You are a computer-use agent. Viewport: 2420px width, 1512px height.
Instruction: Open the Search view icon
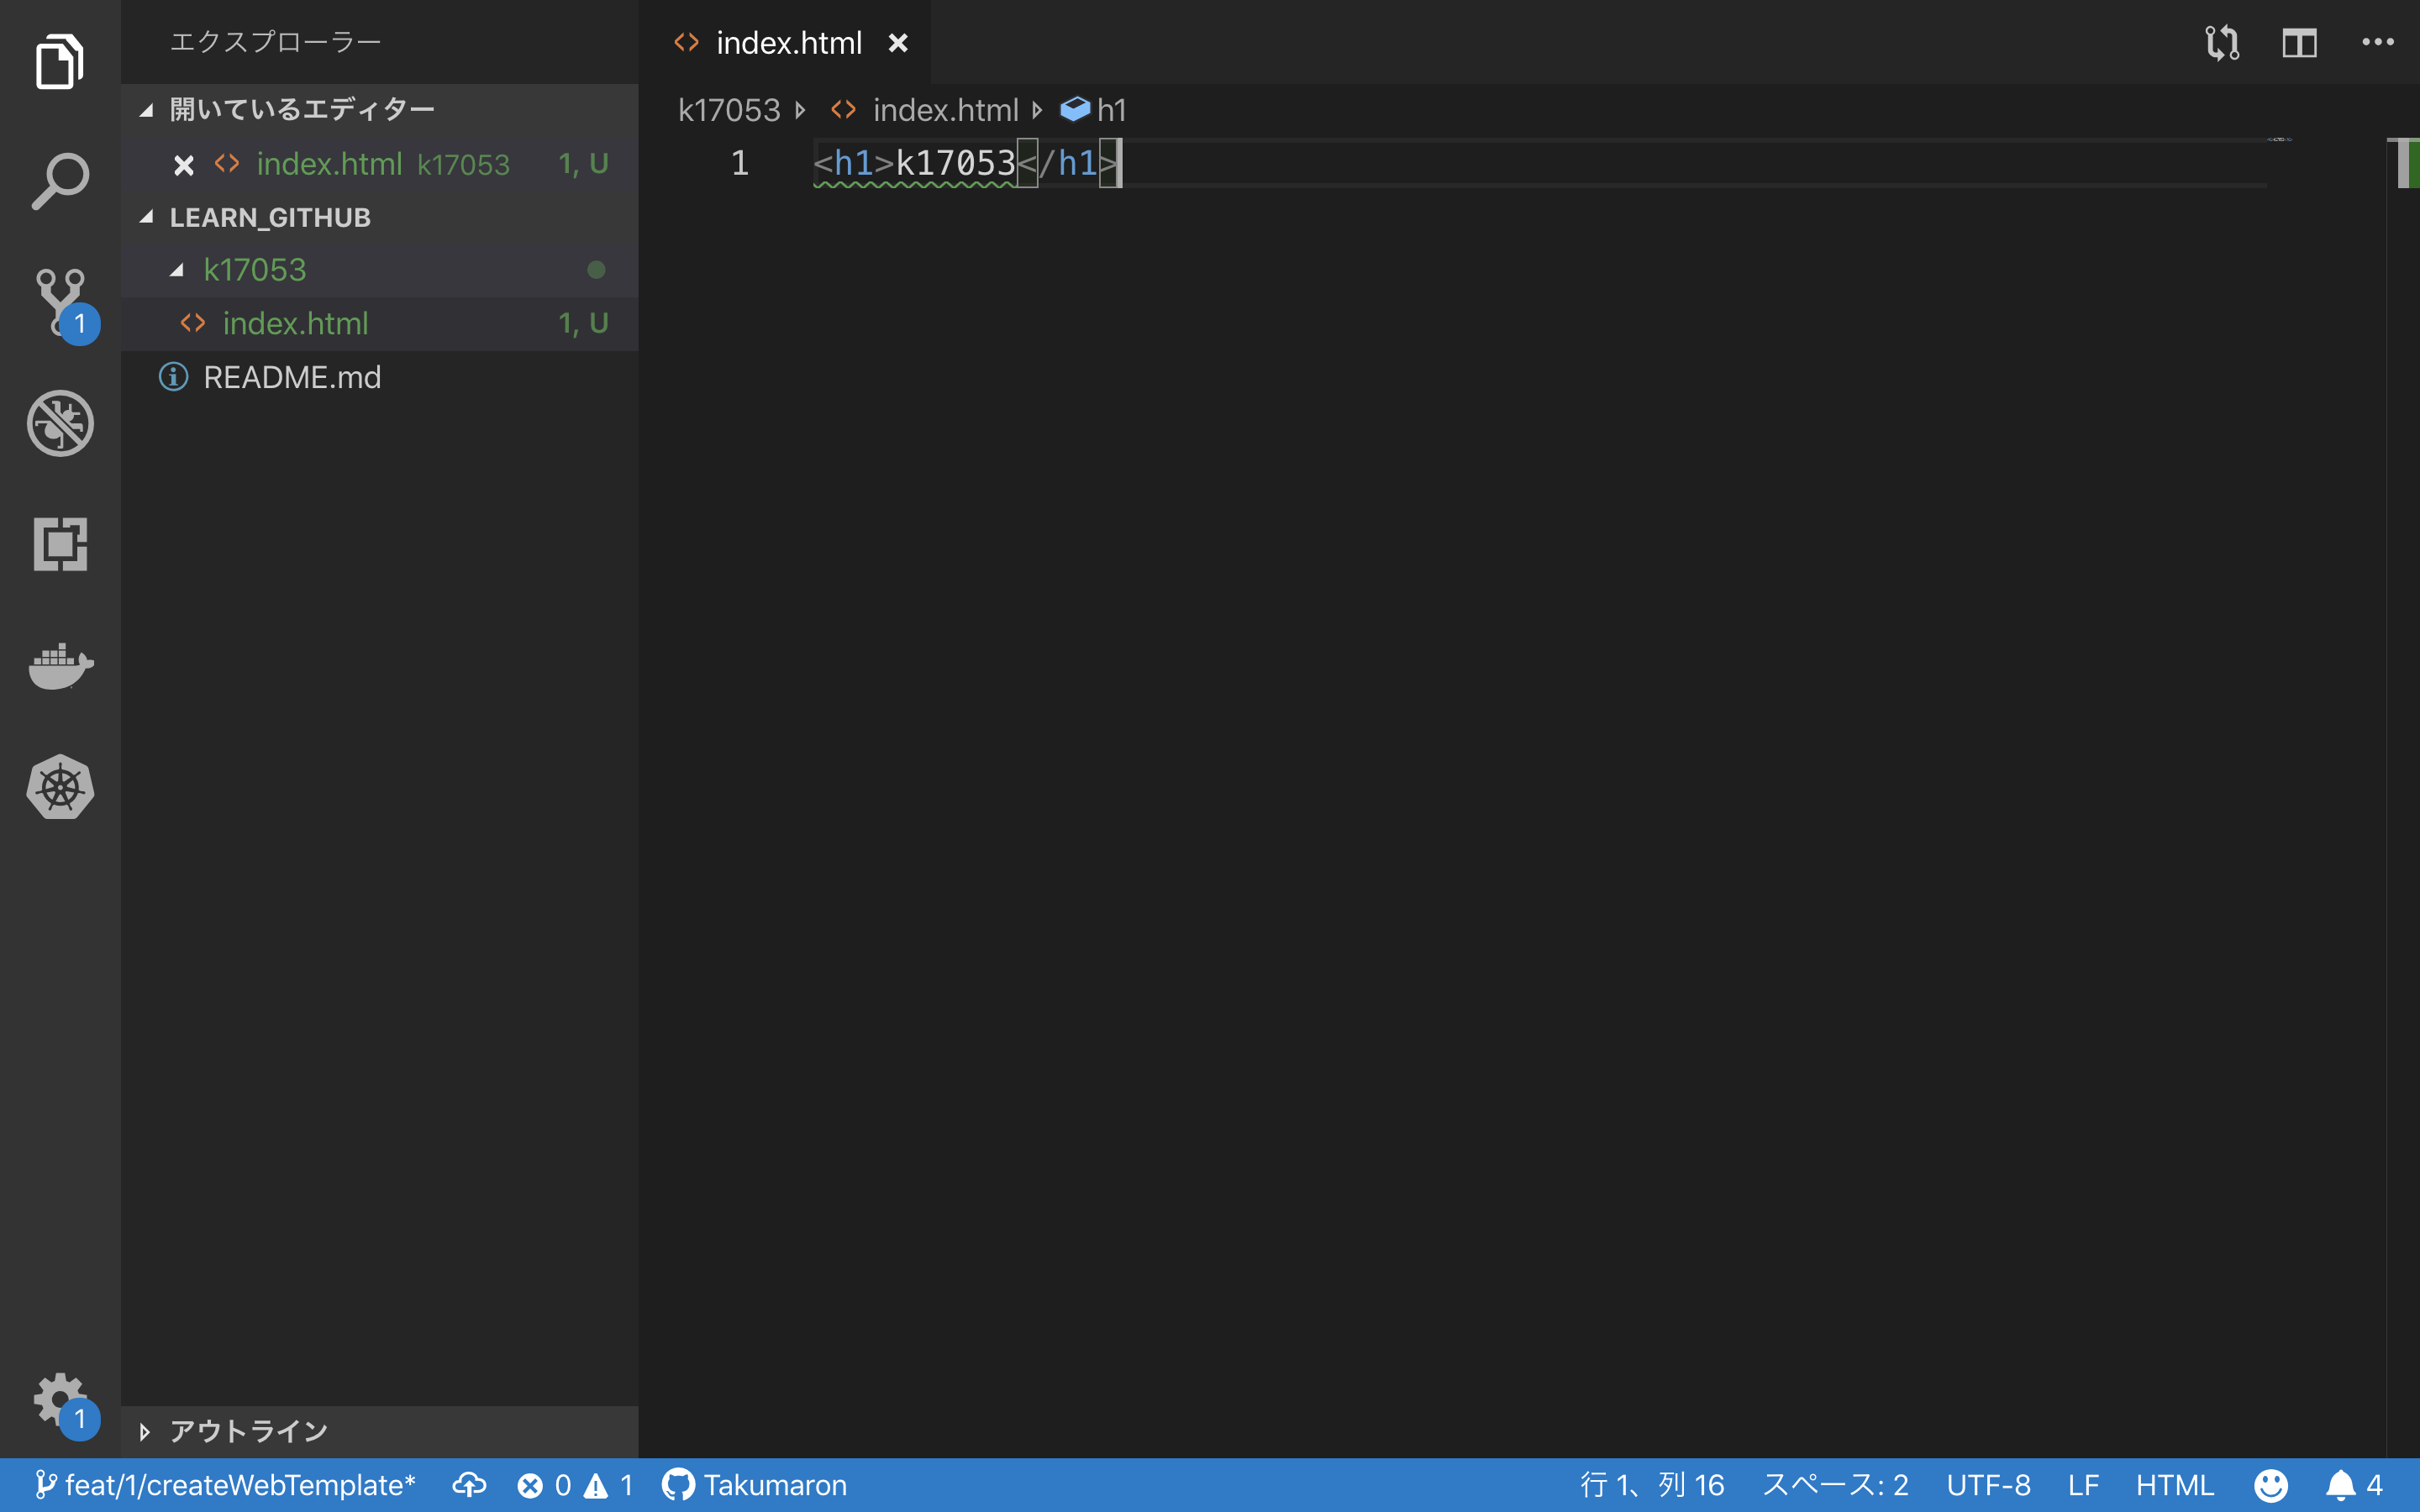pyautogui.click(x=60, y=181)
